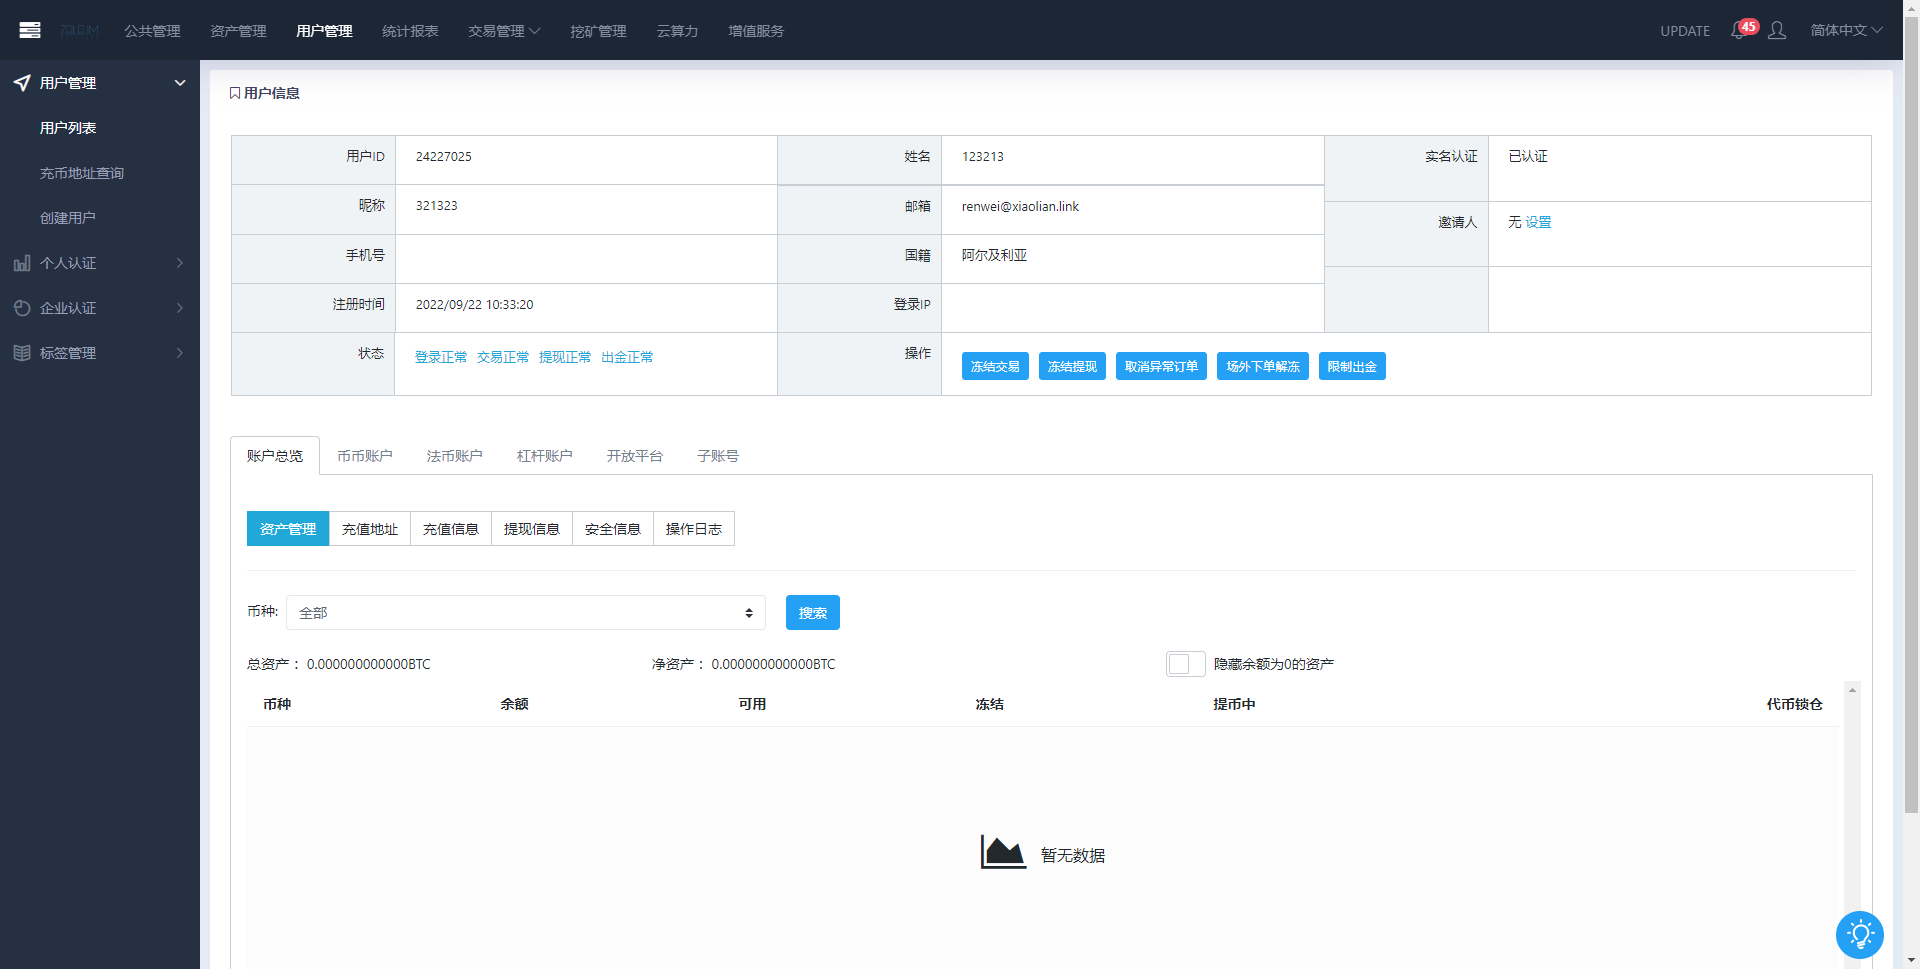This screenshot has height=969, width=1920.
Task: Switch to the 币币账户 tab
Action: click(x=365, y=456)
